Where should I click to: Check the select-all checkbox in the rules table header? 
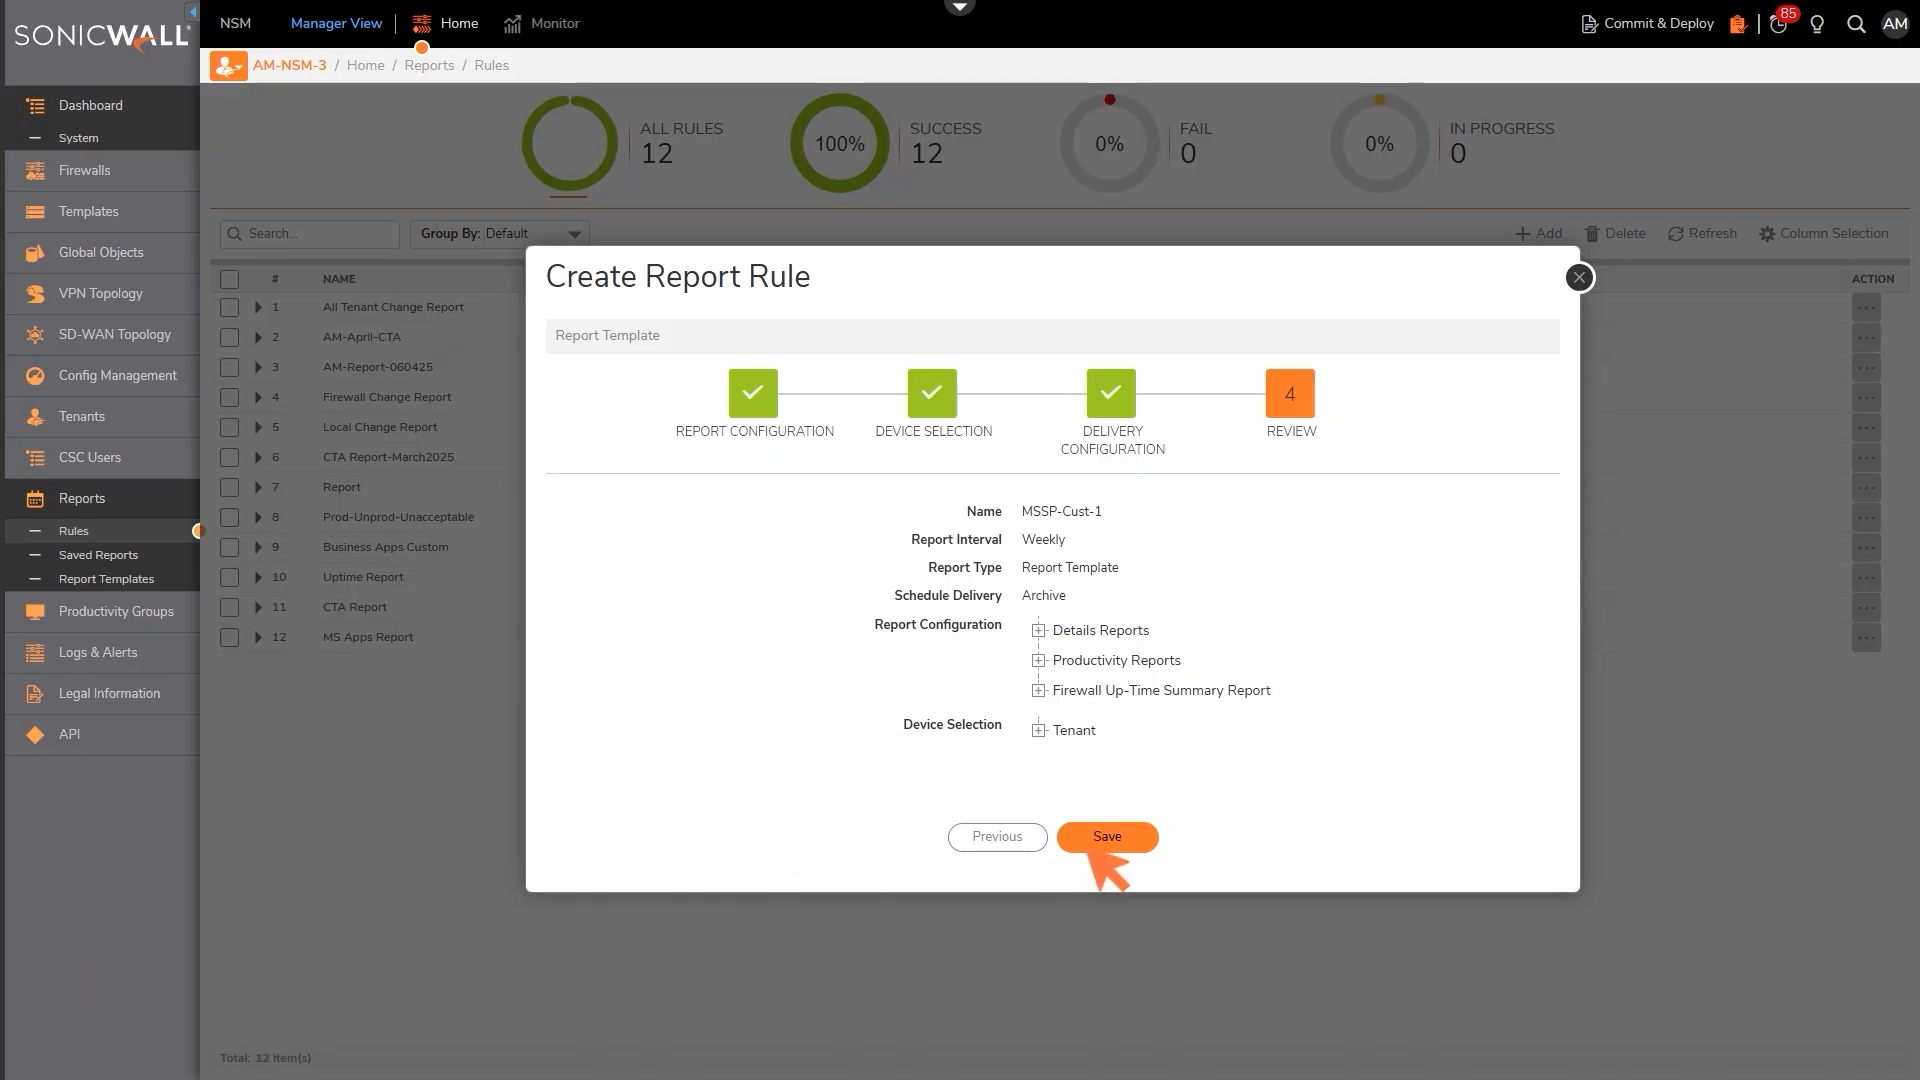point(229,279)
